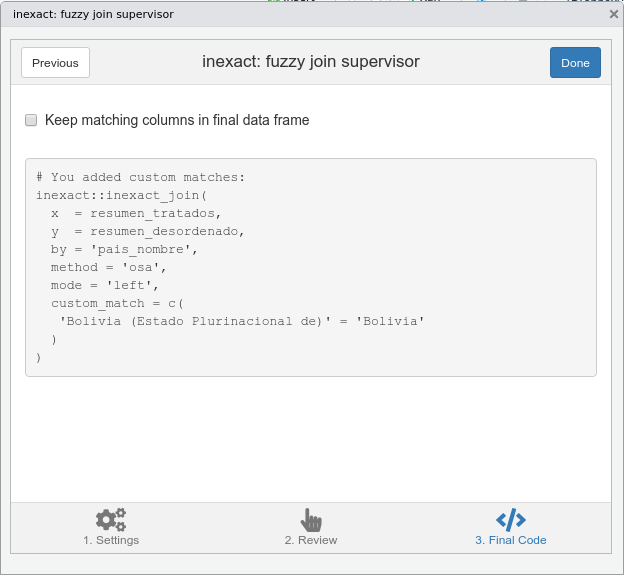Switch to the '1. Settings' tab label
This screenshot has height=575, width=624.
tap(111, 540)
